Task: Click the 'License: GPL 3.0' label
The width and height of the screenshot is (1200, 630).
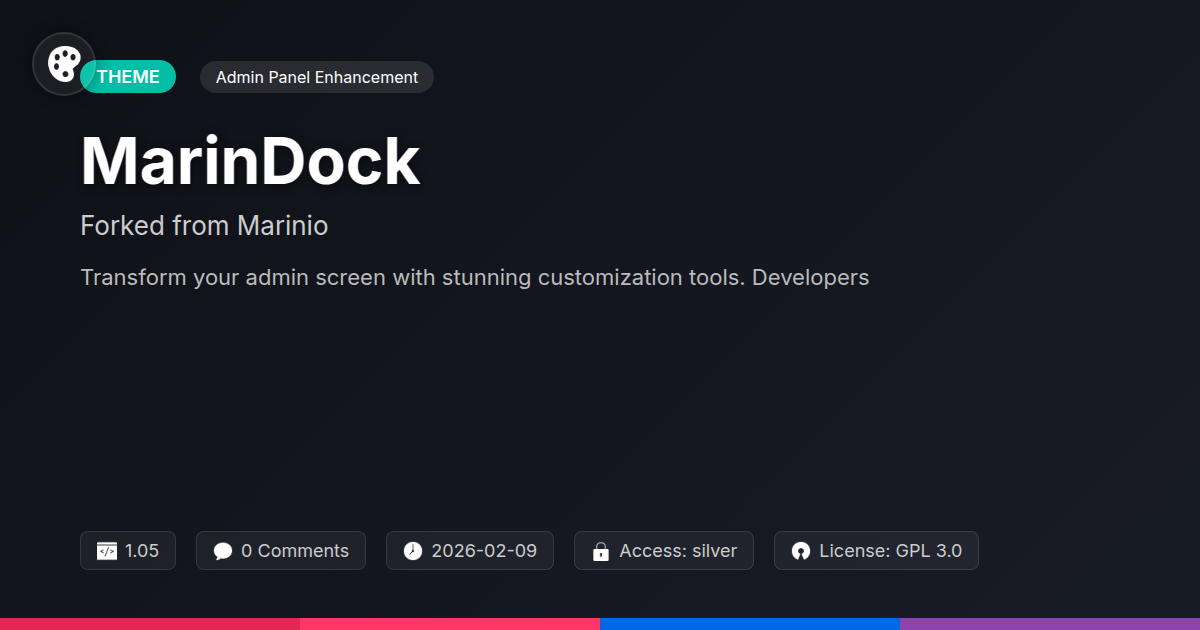Action: click(890, 551)
